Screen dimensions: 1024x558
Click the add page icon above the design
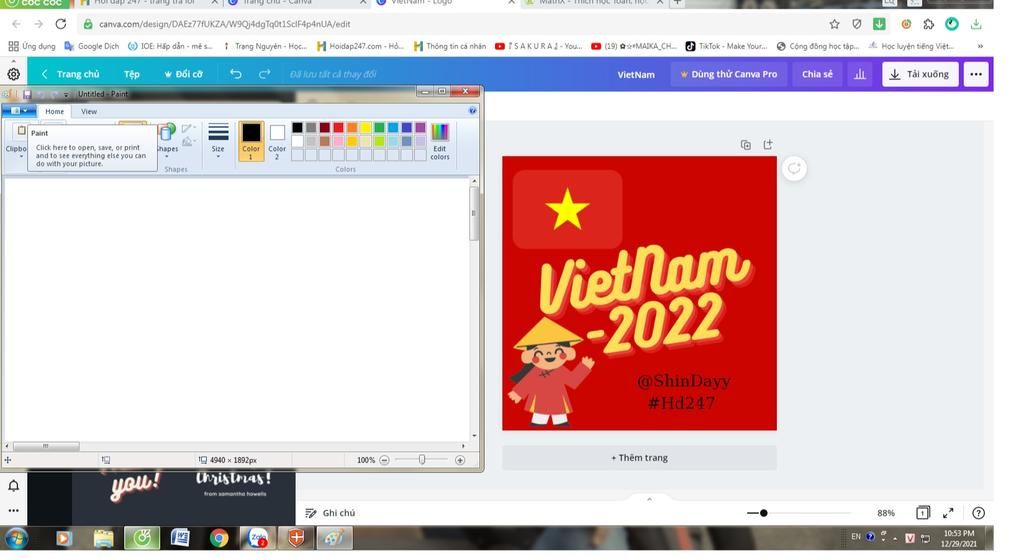(768, 144)
